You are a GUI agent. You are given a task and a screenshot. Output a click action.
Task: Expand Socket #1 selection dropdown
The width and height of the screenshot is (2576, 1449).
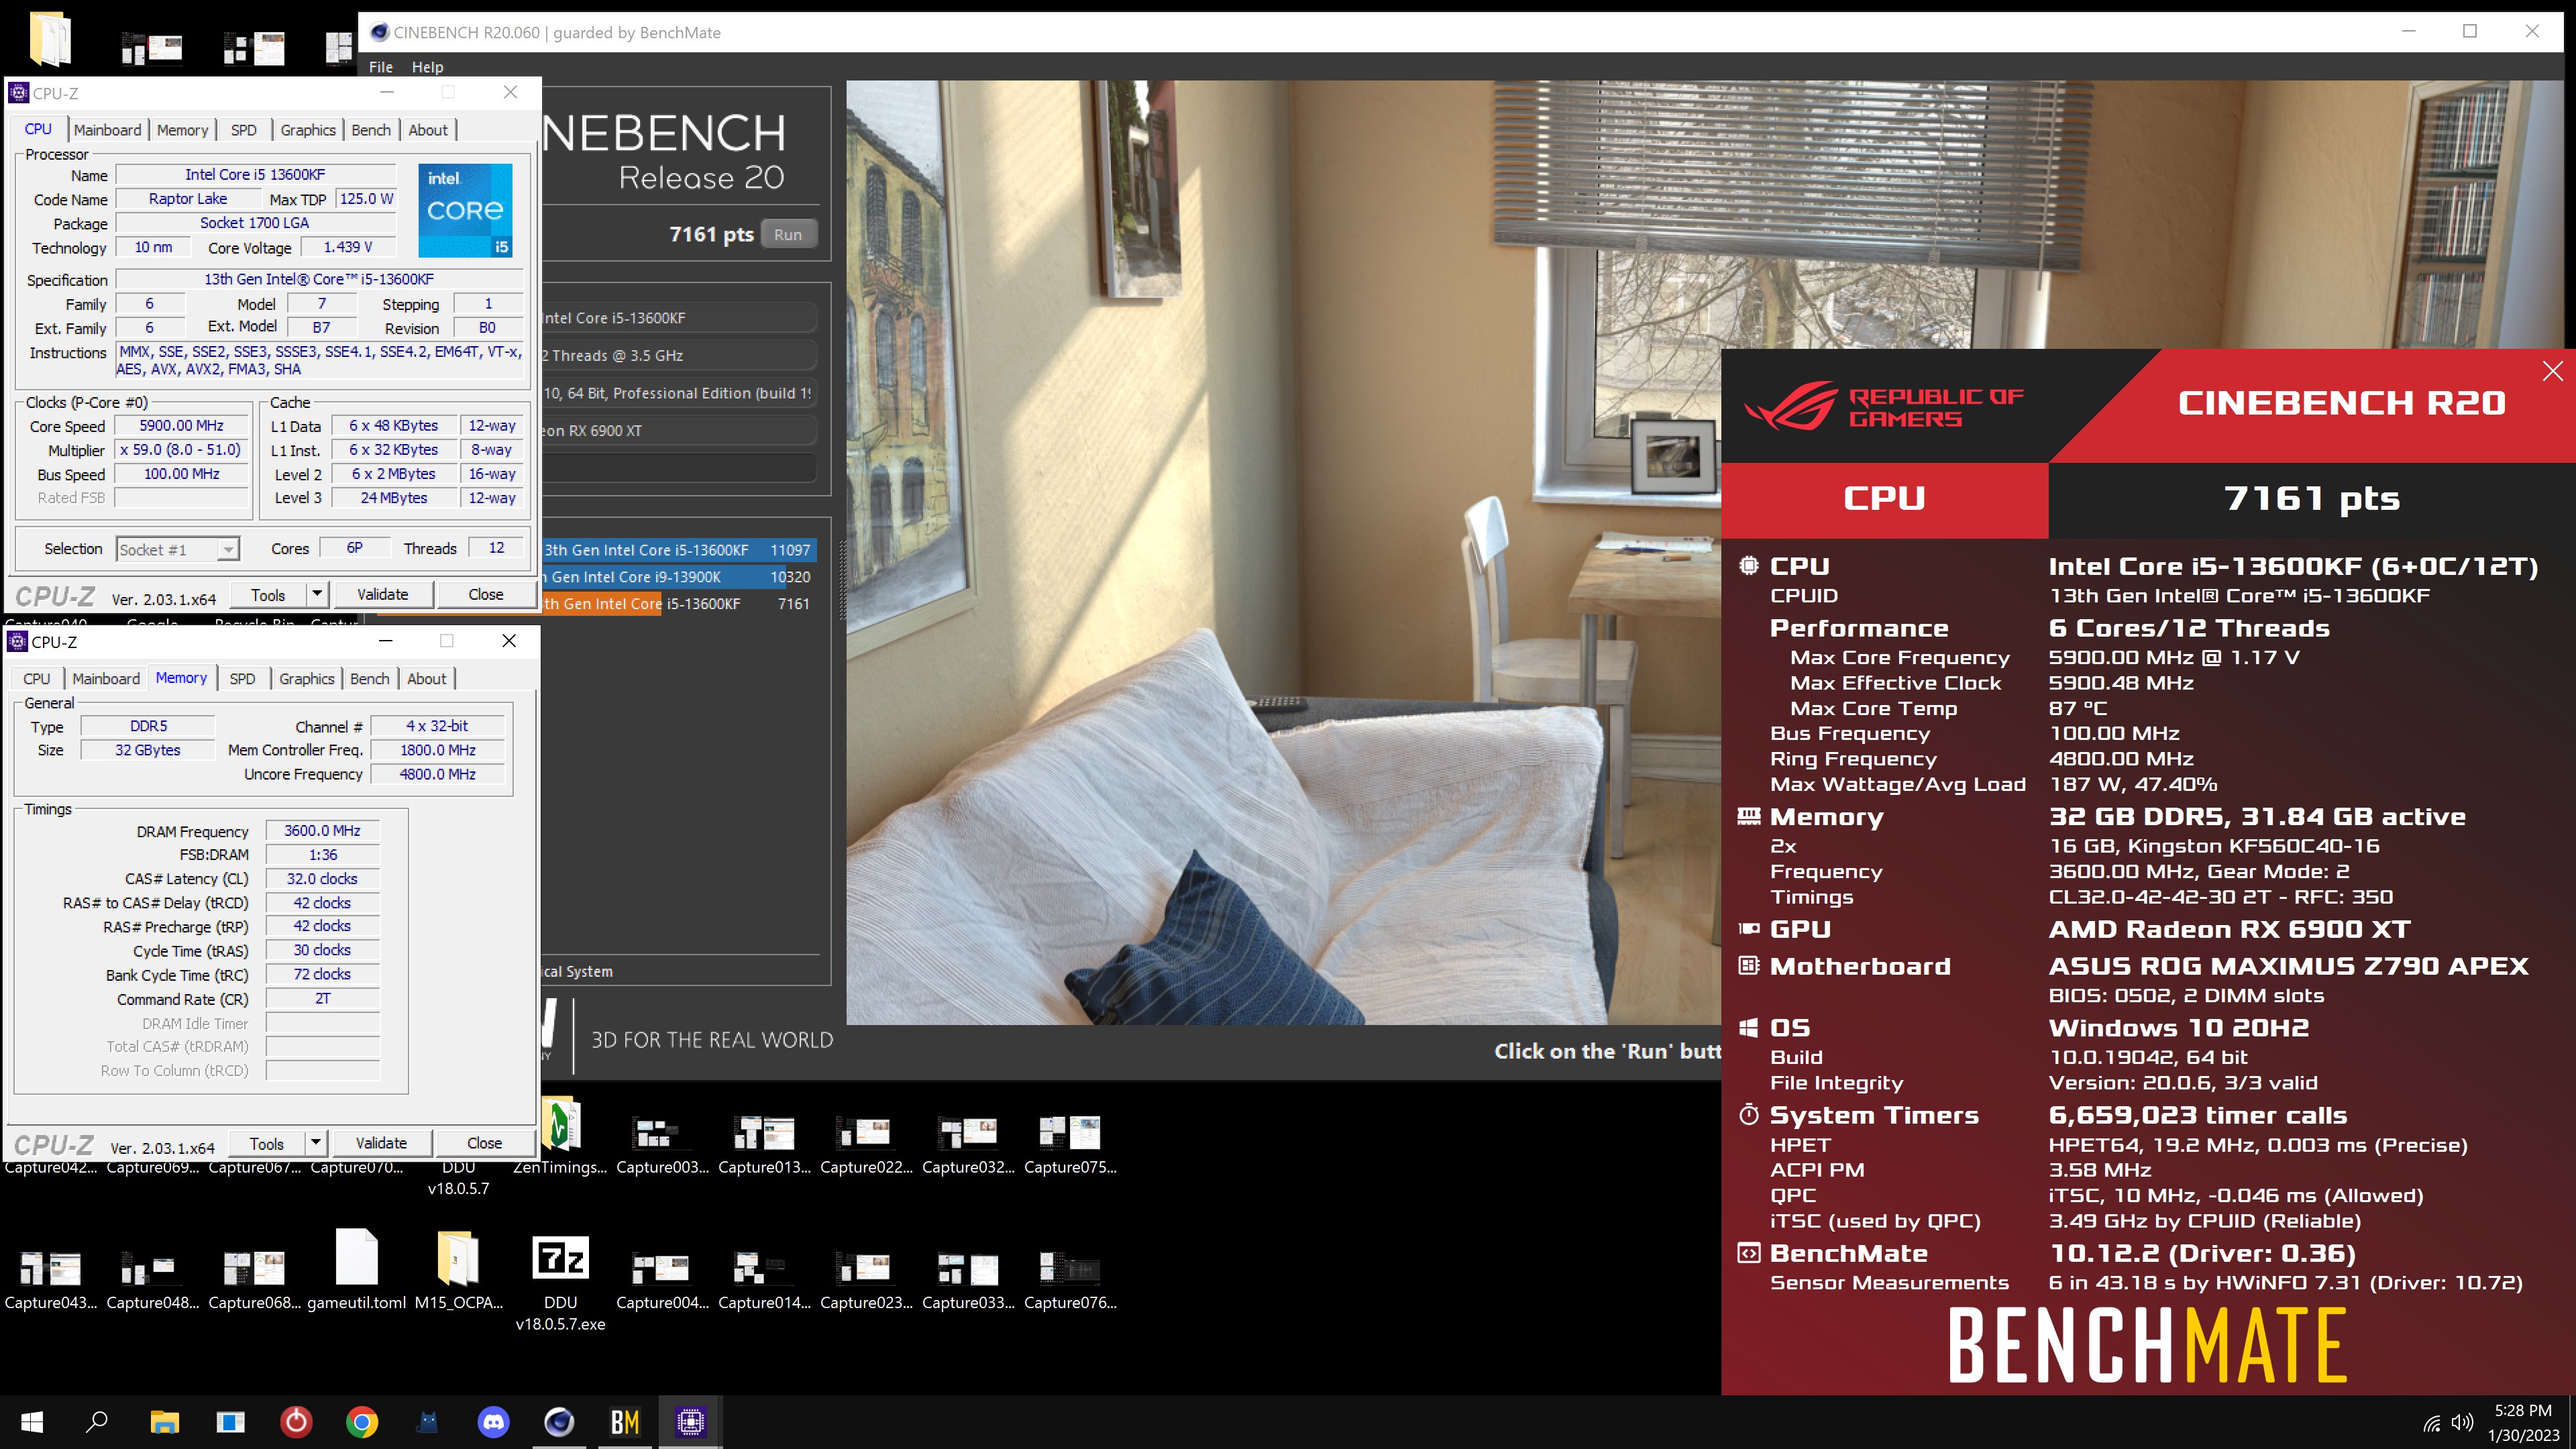[x=228, y=549]
